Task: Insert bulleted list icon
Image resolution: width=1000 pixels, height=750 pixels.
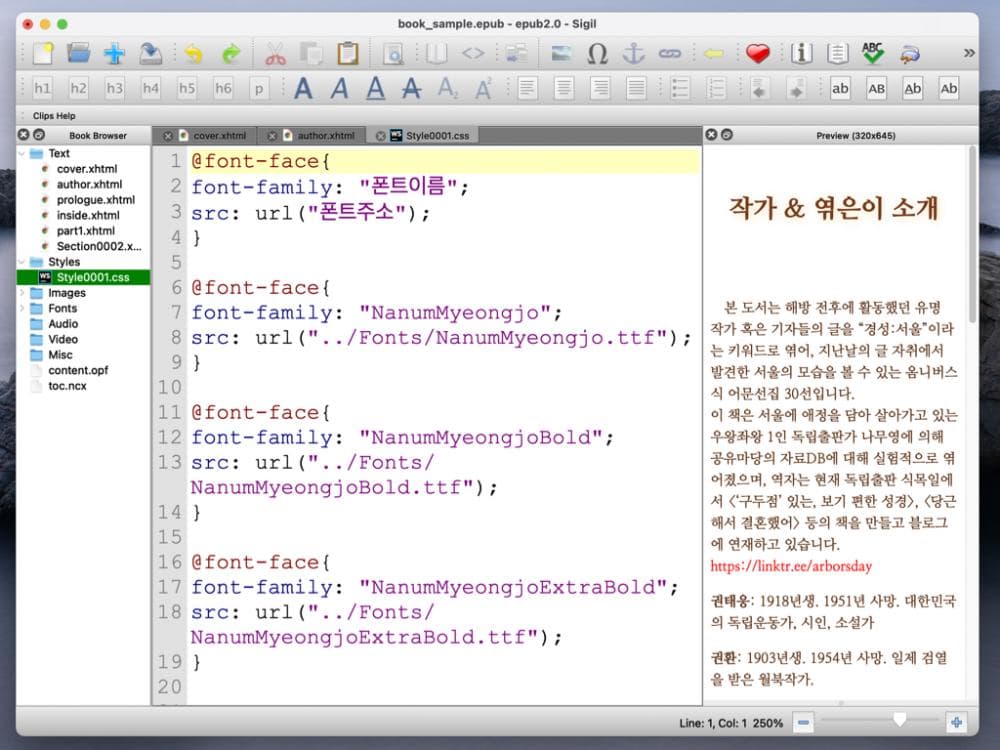Action: (x=680, y=88)
